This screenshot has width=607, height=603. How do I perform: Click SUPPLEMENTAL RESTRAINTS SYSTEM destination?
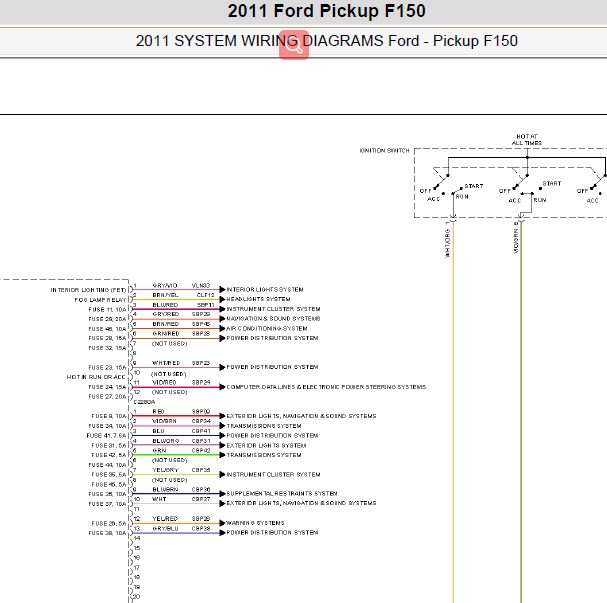(x=282, y=493)
